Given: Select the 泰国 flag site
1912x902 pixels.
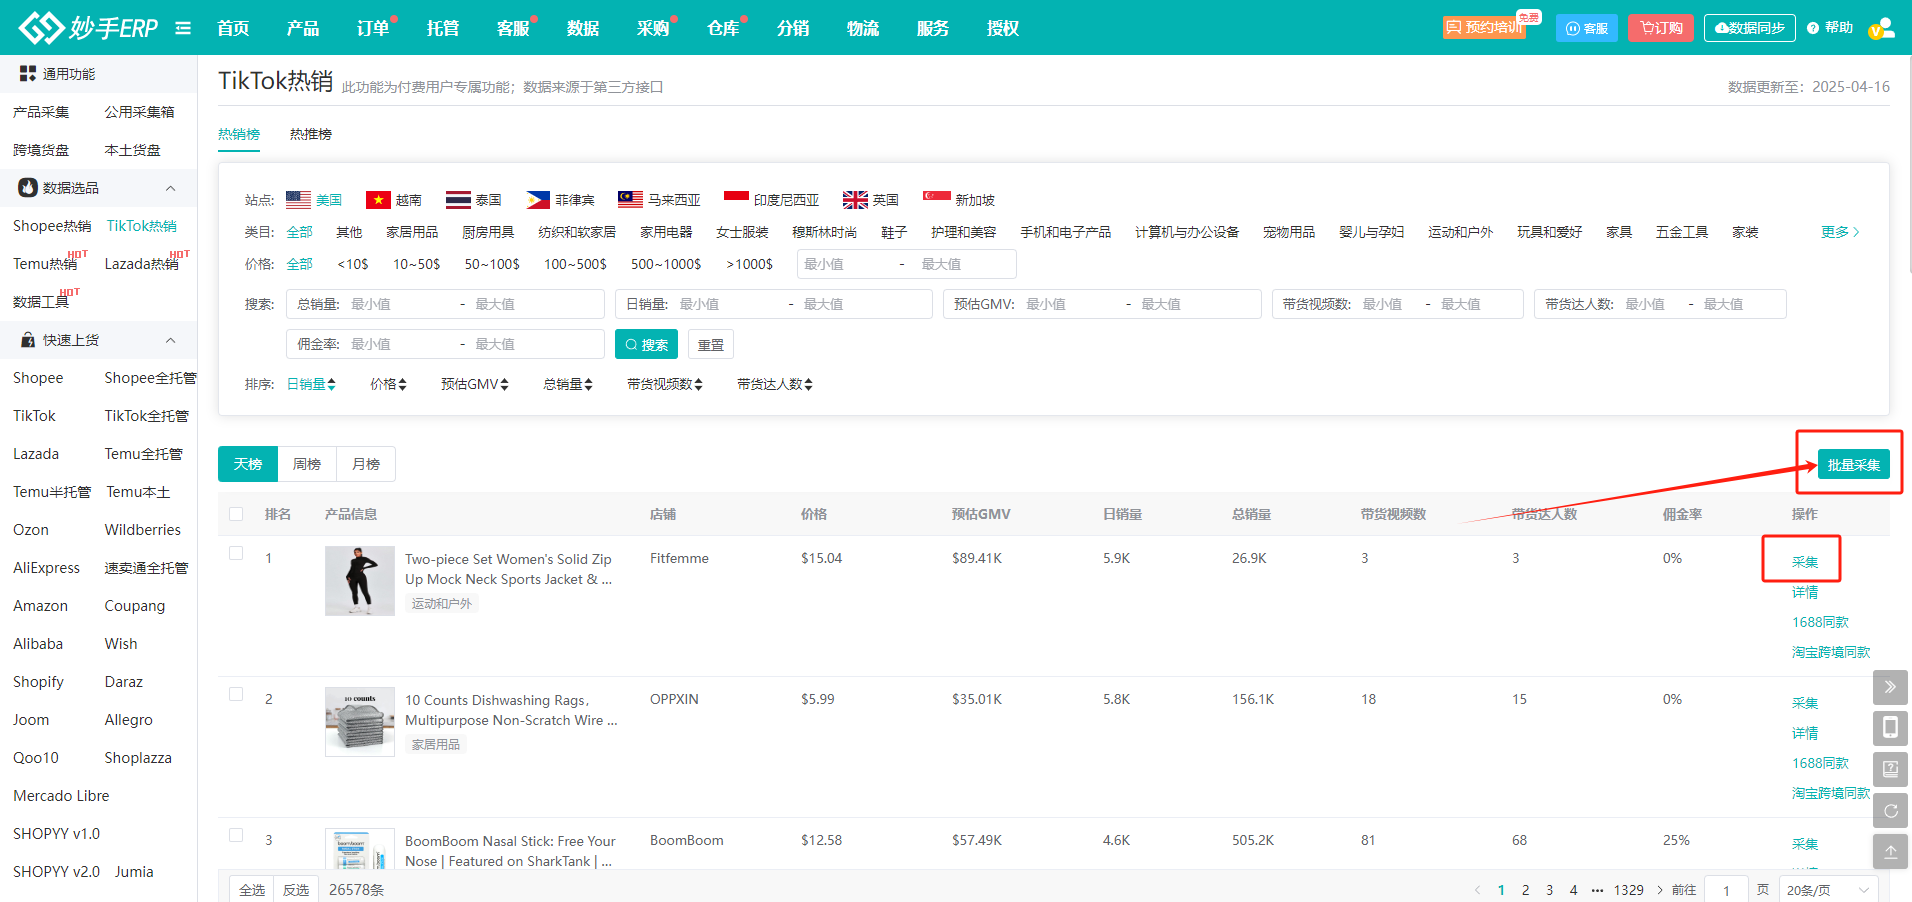Looking at the screenshot, I should coord(474,200).
